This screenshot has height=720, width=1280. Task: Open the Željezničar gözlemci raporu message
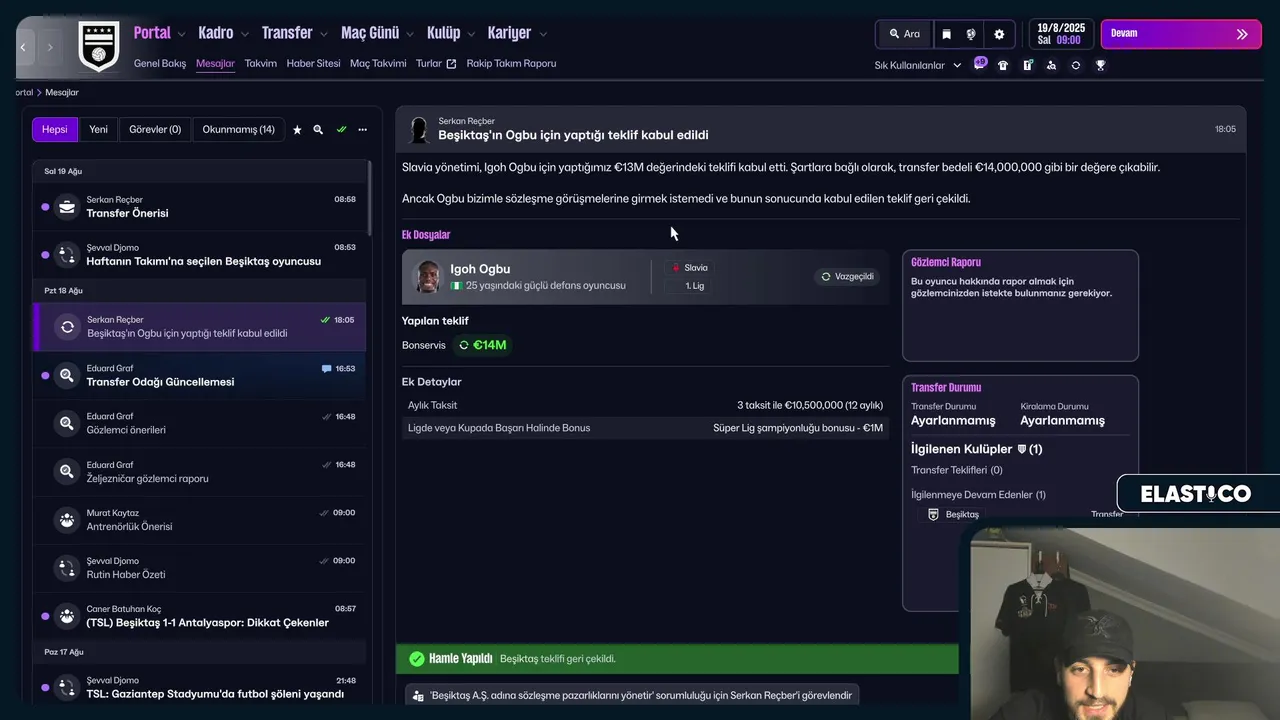[199, 472]
